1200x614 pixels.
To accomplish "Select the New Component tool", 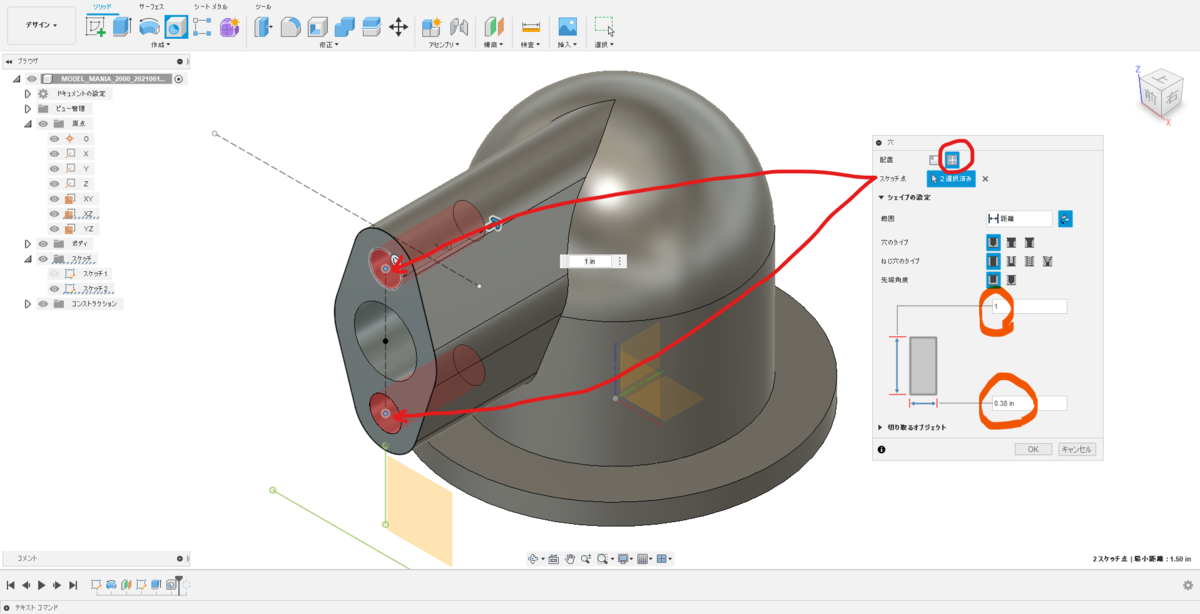I will (x=432, y=27).
